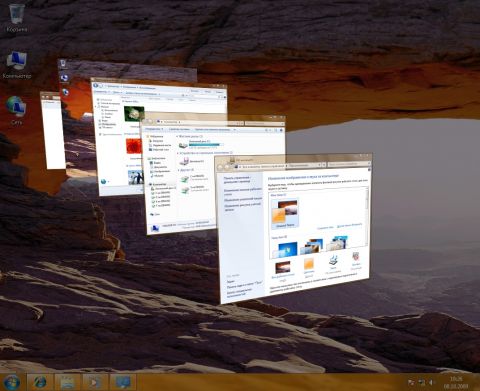Launch Internet Explorer from the taskbar
Screen dimensions: 480x391
41,382
